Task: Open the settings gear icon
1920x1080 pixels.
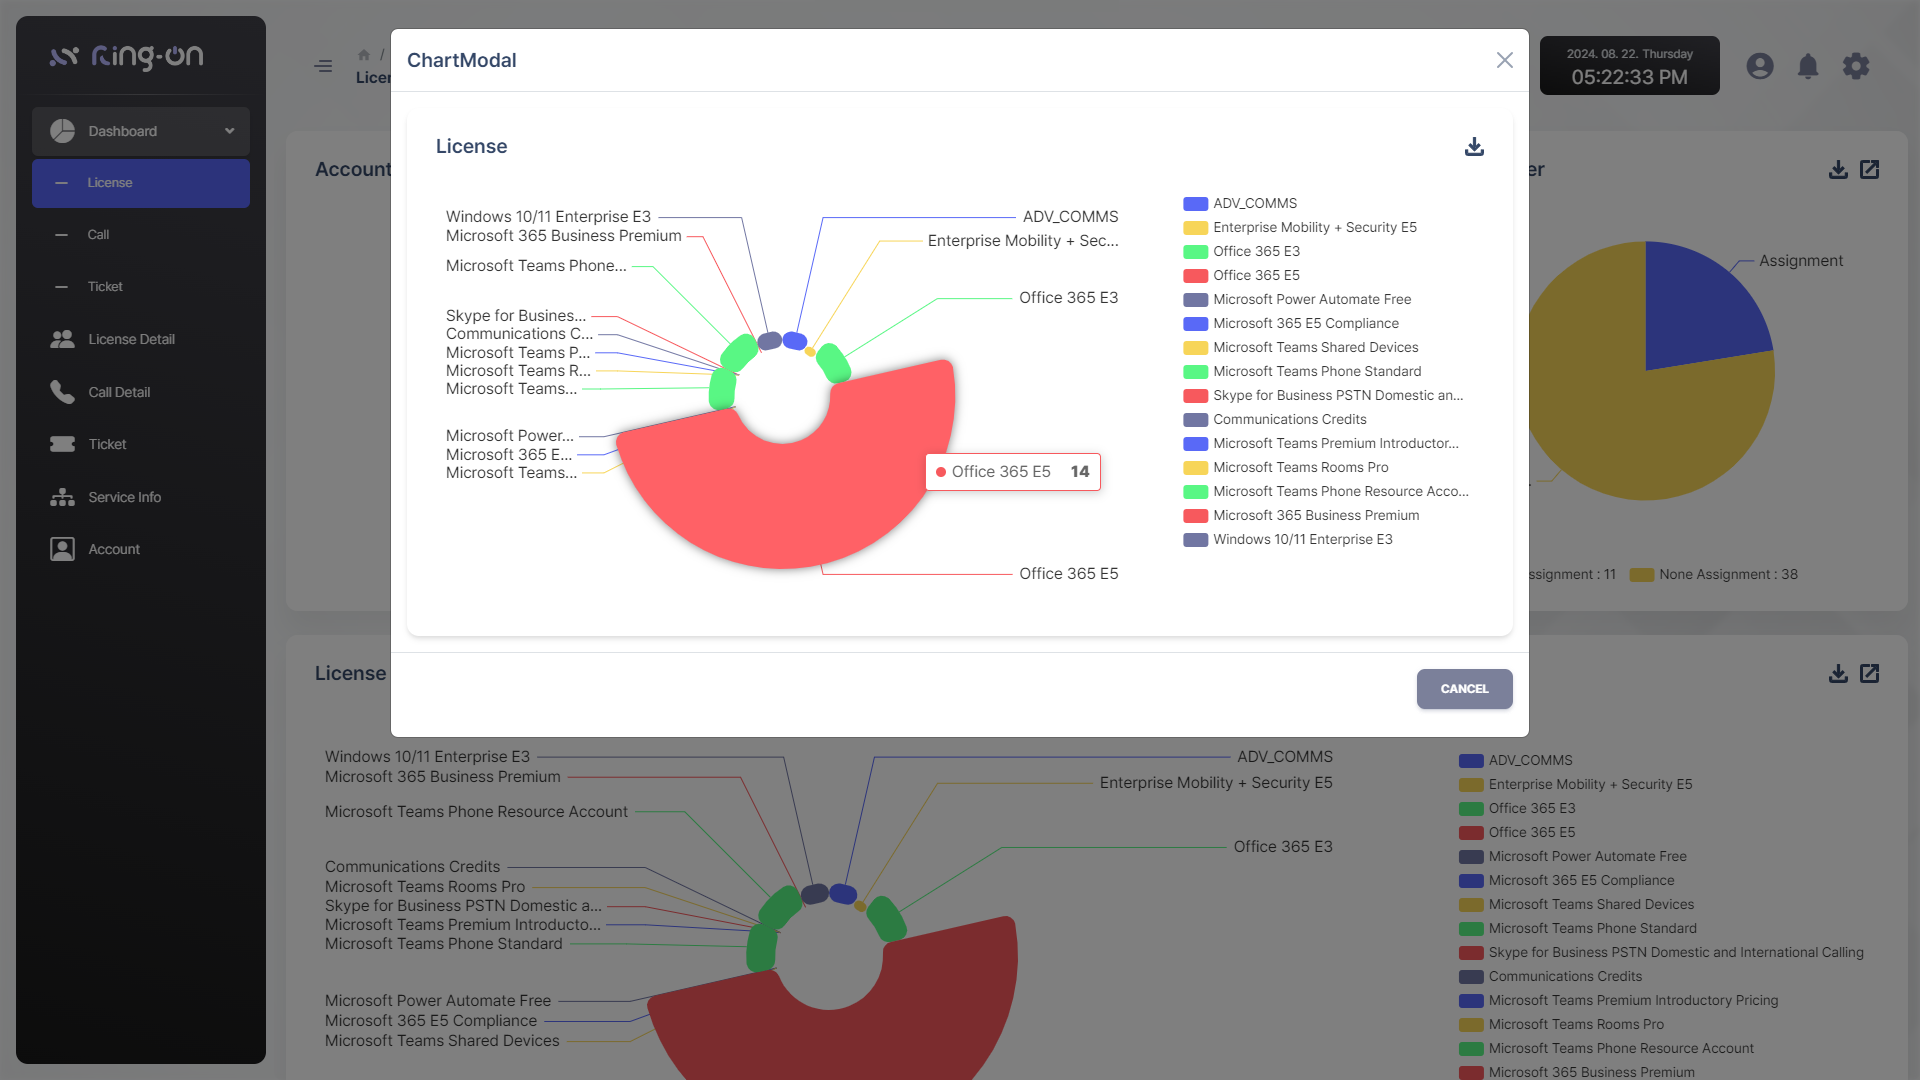Action: tap(1856, 66)
